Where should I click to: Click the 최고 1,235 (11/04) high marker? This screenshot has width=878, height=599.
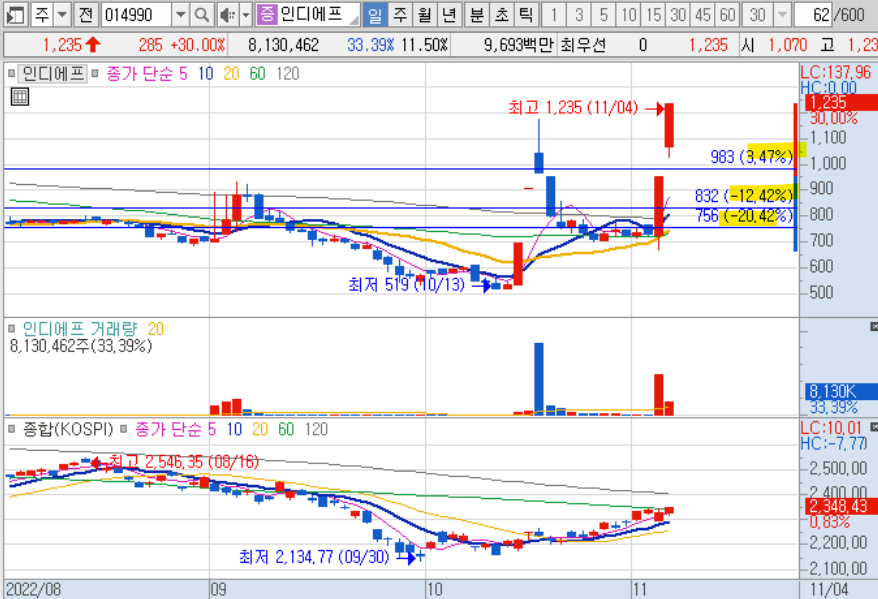coord(573,107)
